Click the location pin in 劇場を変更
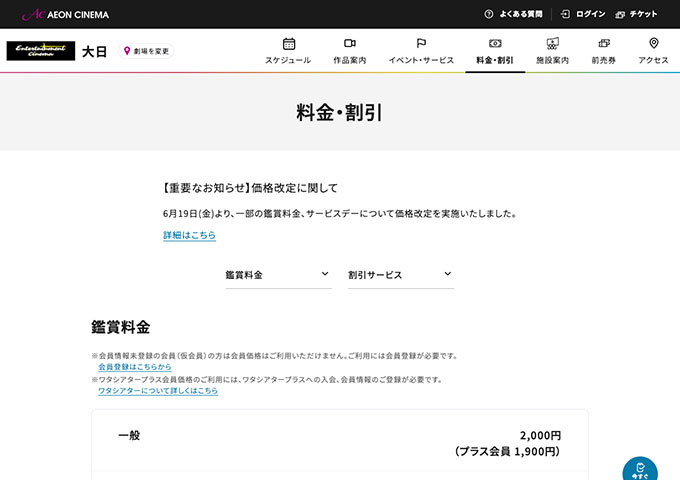 (127, 51)
